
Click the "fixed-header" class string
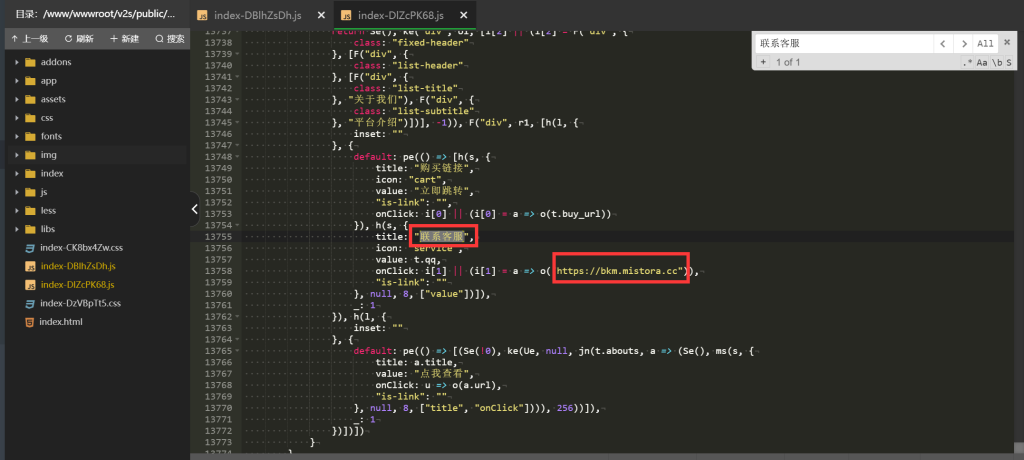pyautogui.click(x=431, y=42)
